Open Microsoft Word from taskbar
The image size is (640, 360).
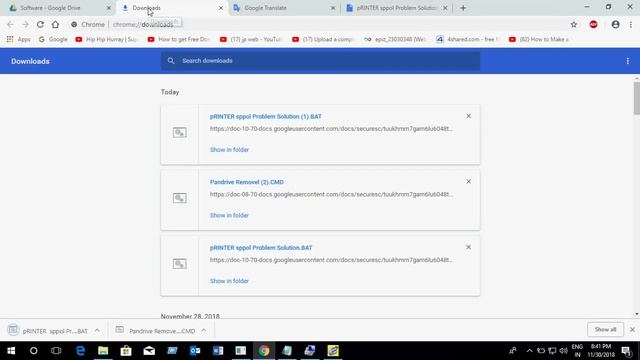click(x=218, y=351)
